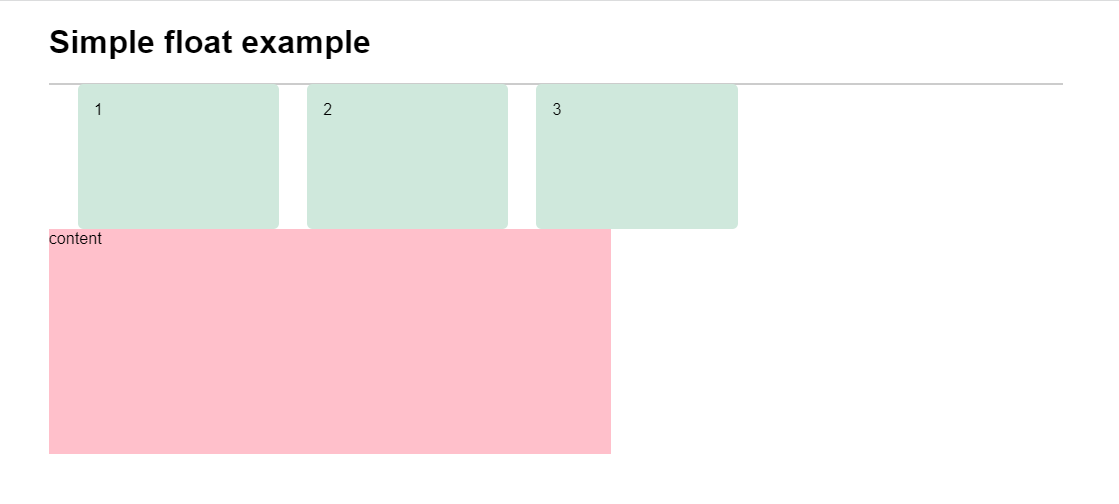Click the horizontal rule below the heading
The width and height of the screenshot is (1119, 504).
(x=555, y=84)
